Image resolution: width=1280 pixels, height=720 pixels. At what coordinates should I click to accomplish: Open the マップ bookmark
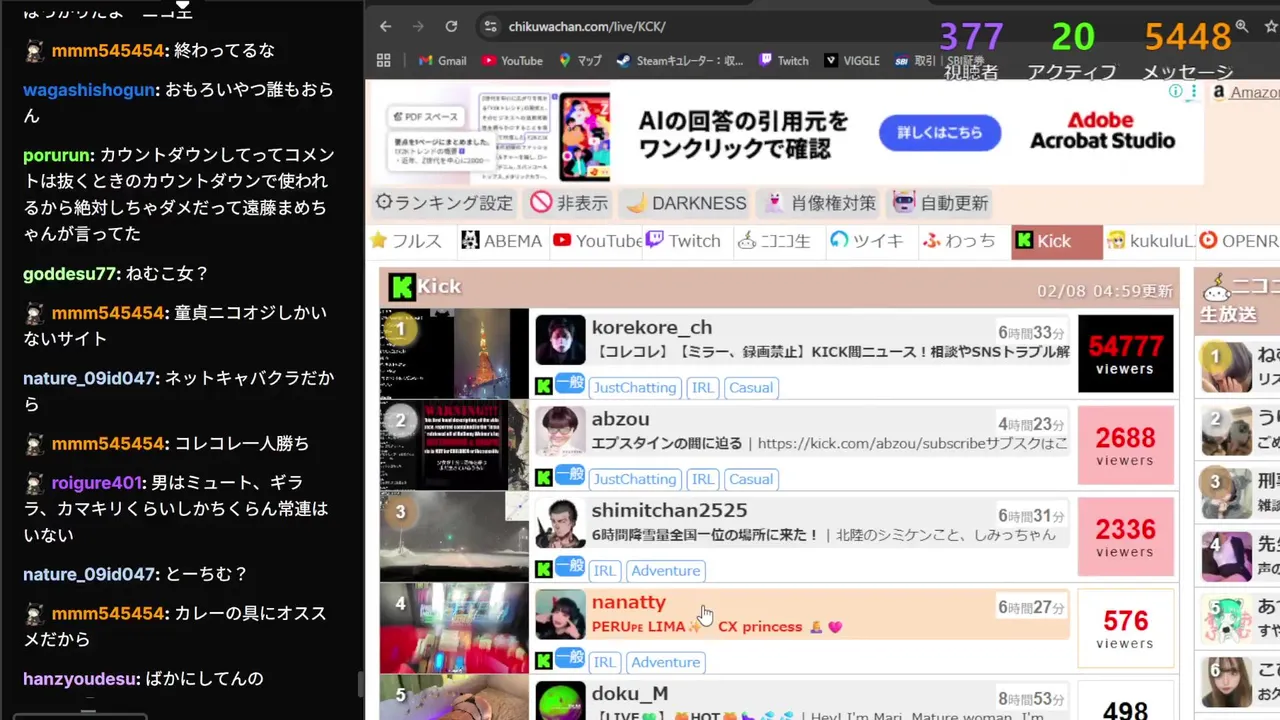click(580, 60)
